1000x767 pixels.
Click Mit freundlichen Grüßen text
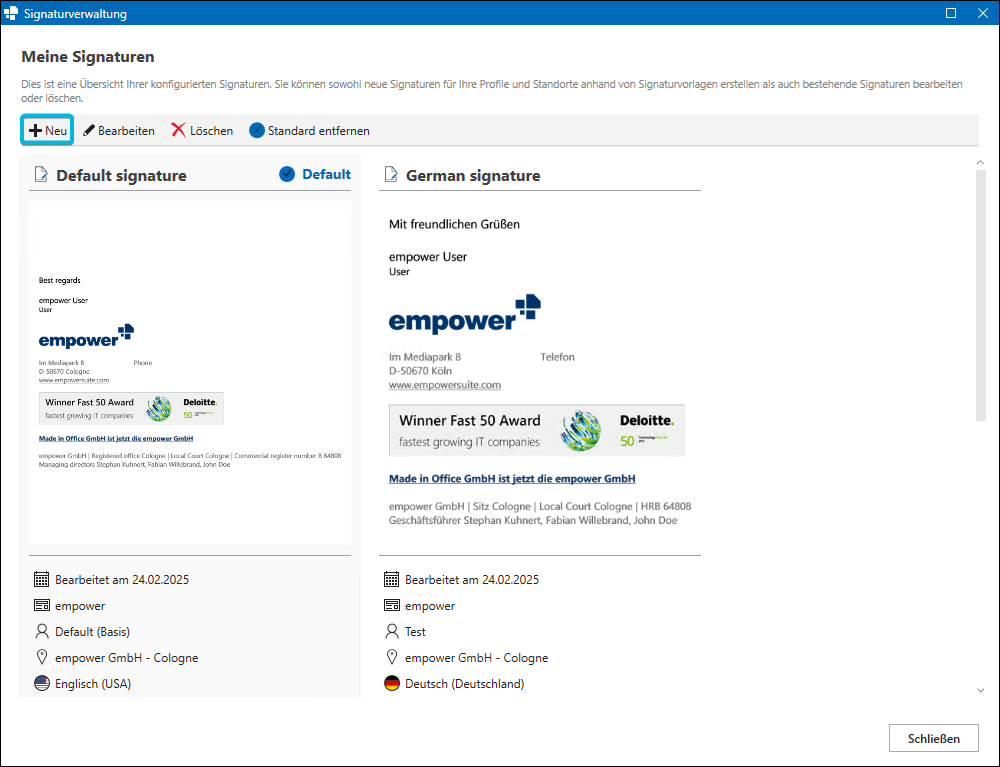click(x=454, y=224)
